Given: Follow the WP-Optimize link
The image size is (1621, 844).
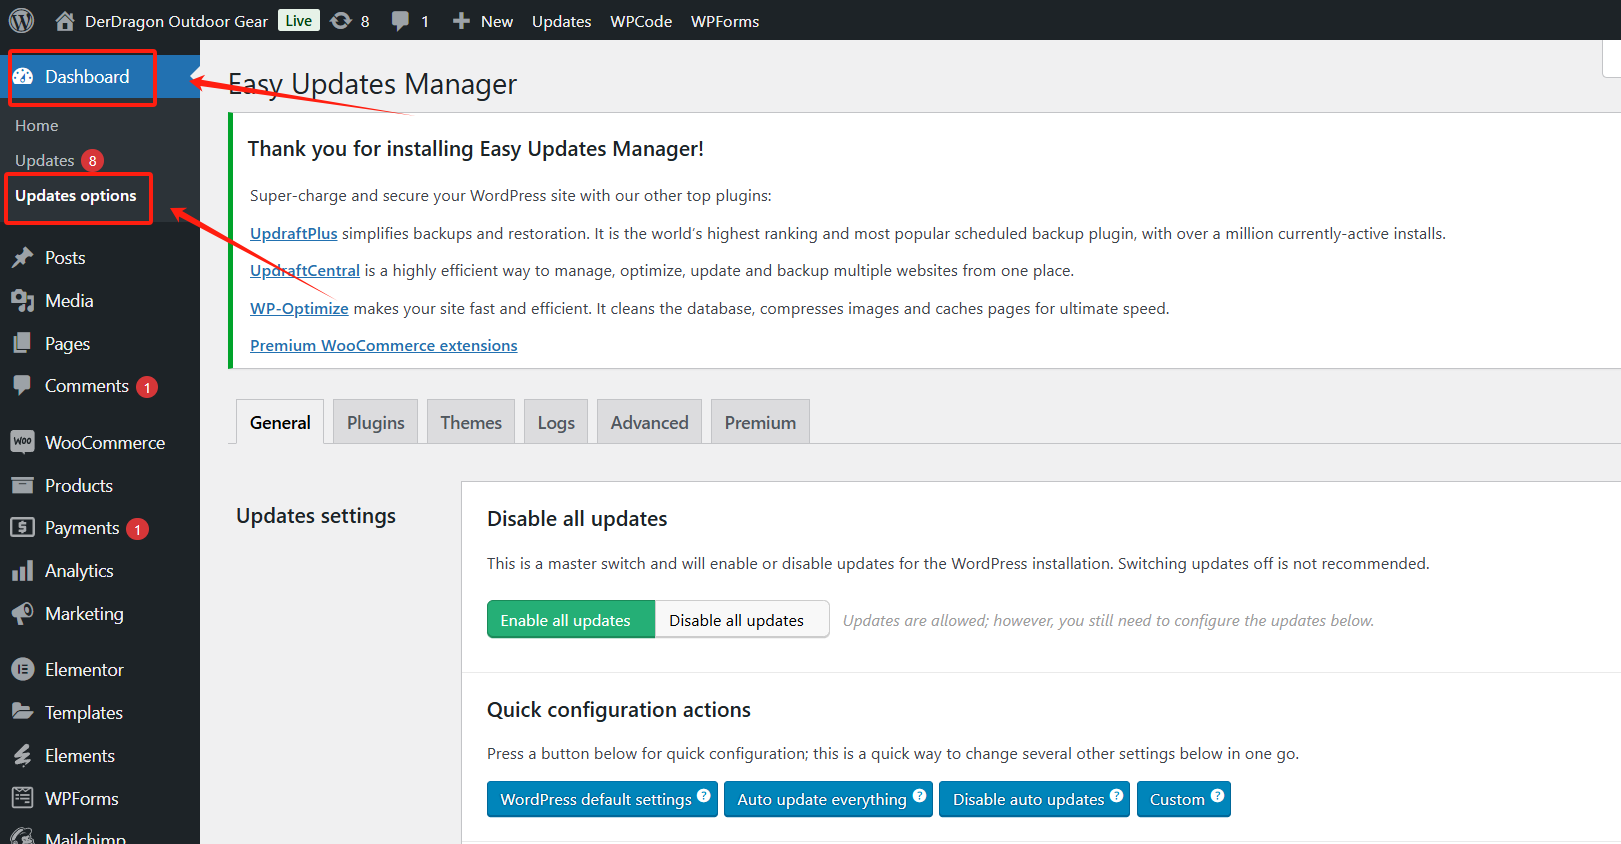Looking at the screenshot, I should [299, 308].
